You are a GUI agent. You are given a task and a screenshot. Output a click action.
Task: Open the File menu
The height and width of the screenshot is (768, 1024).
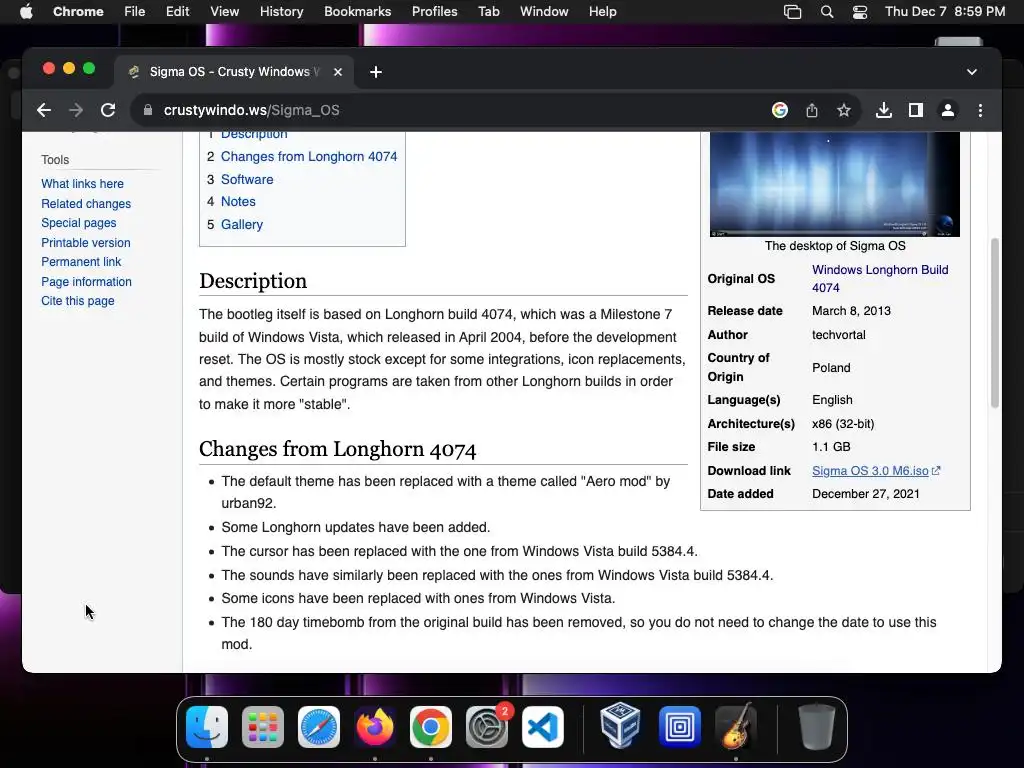[135, 12]
